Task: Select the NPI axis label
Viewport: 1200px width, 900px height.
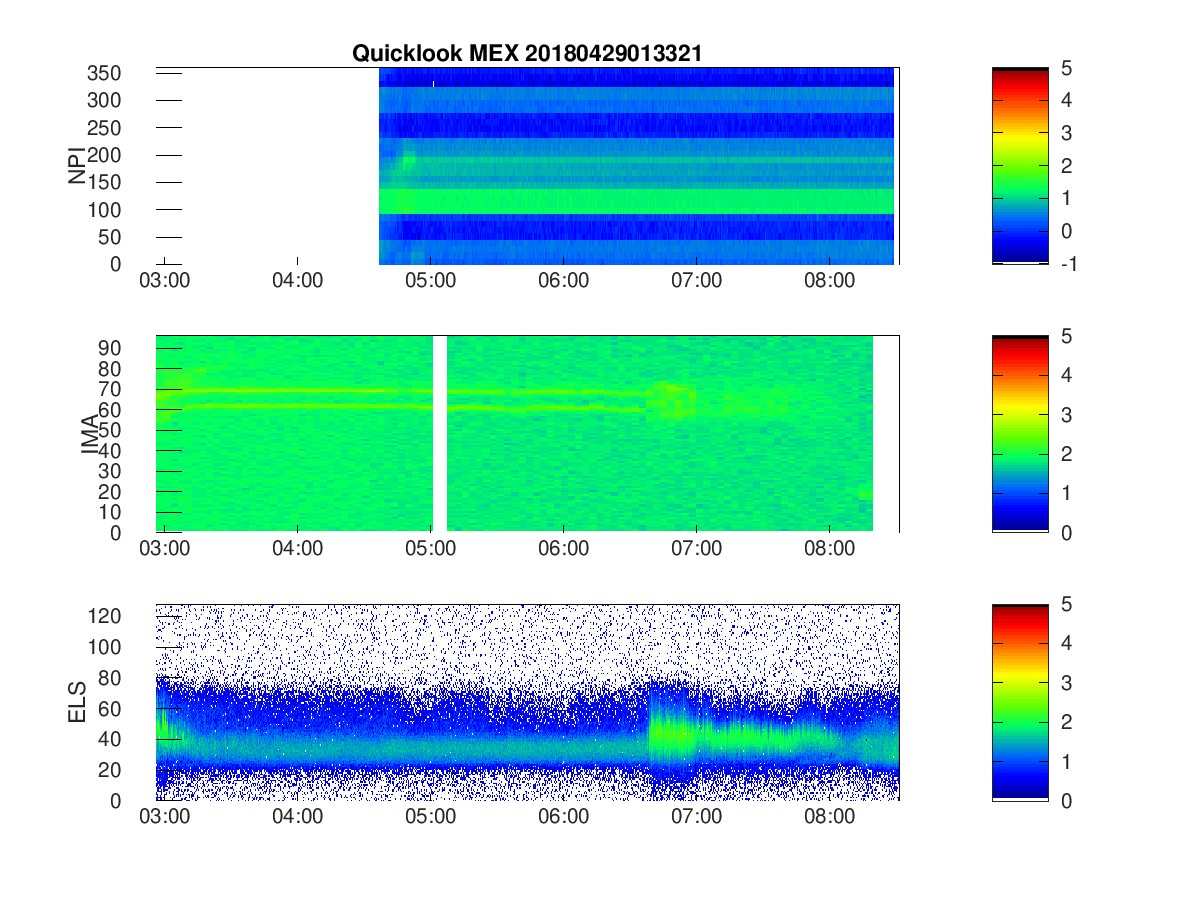Action: 76,166
